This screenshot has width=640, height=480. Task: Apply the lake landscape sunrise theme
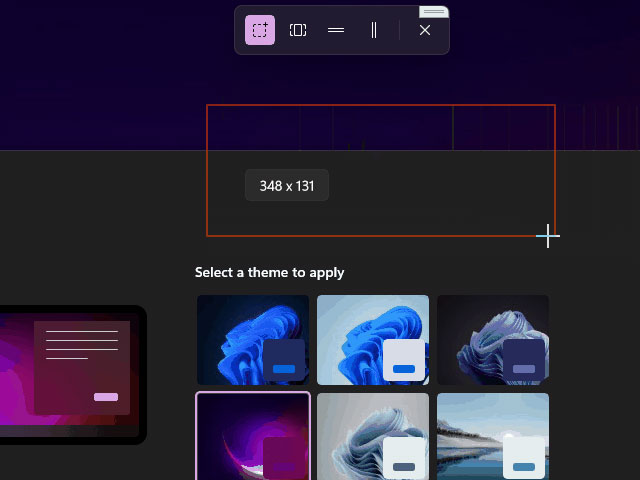[x=493, y=436]
